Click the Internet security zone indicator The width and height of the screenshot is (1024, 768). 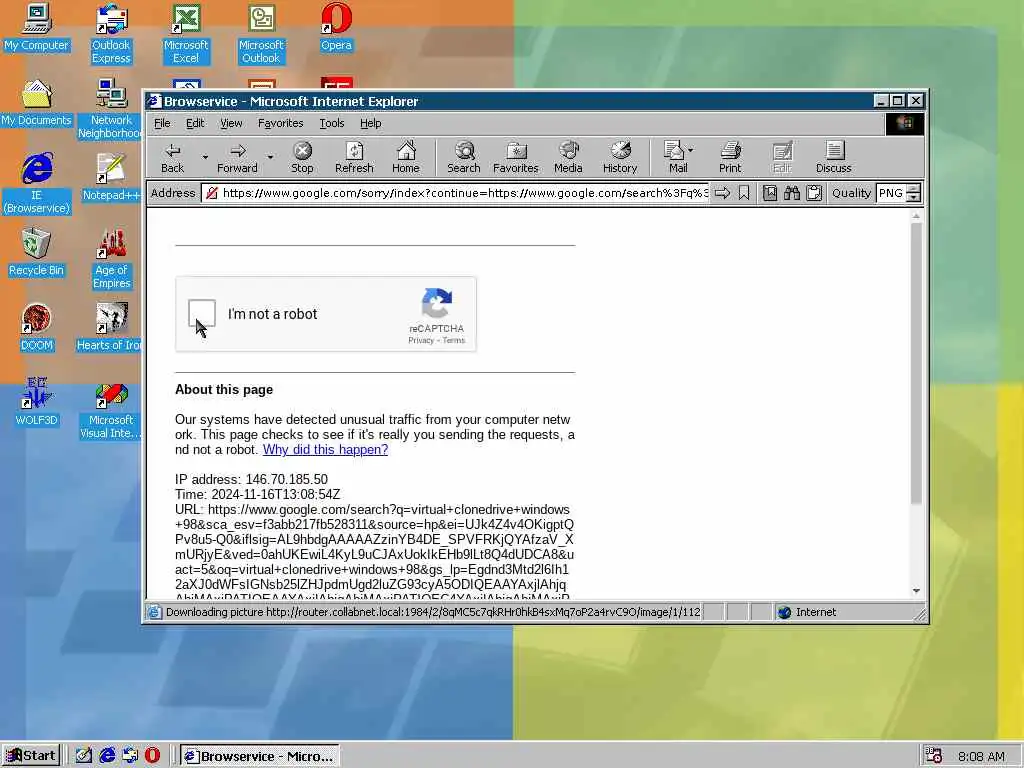click(x=807, y=612)
